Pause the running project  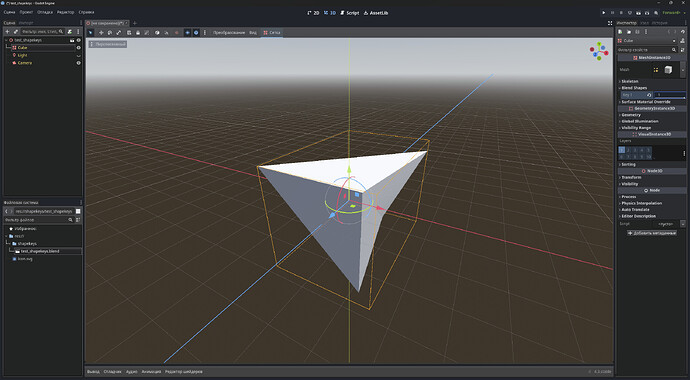coord(612,13)
